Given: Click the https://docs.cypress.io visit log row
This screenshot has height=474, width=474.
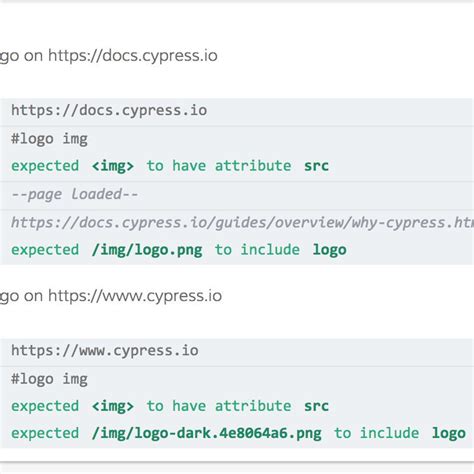Looking at the screenshot, I should tap(237, 112).
